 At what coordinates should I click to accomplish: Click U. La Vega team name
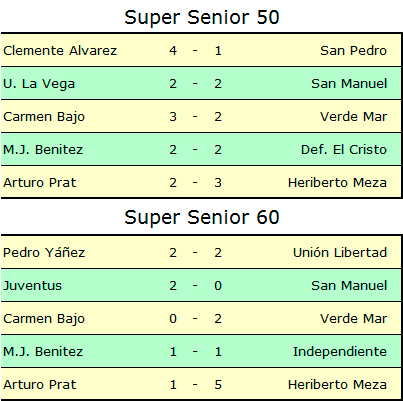(39, 84)
